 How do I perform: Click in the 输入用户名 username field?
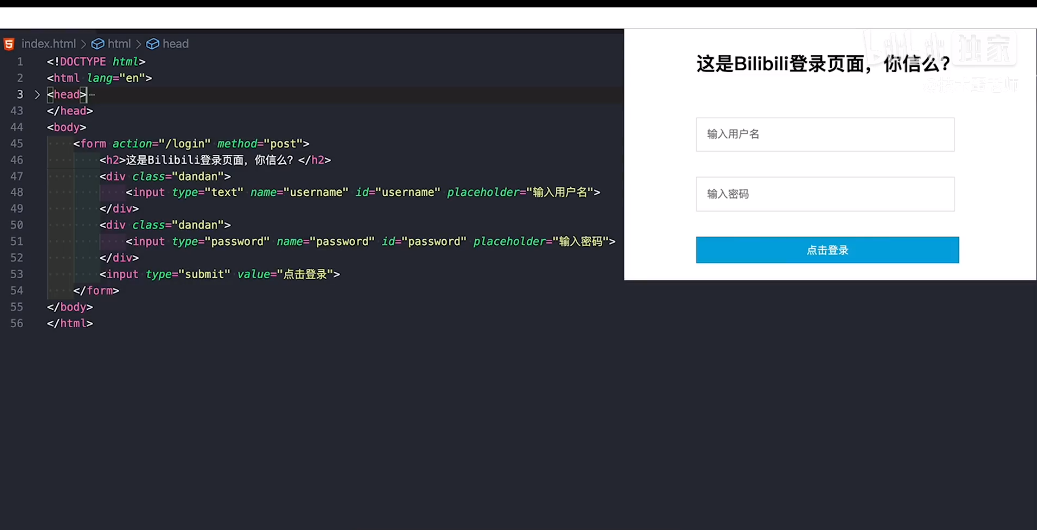(x=825, y=134)
